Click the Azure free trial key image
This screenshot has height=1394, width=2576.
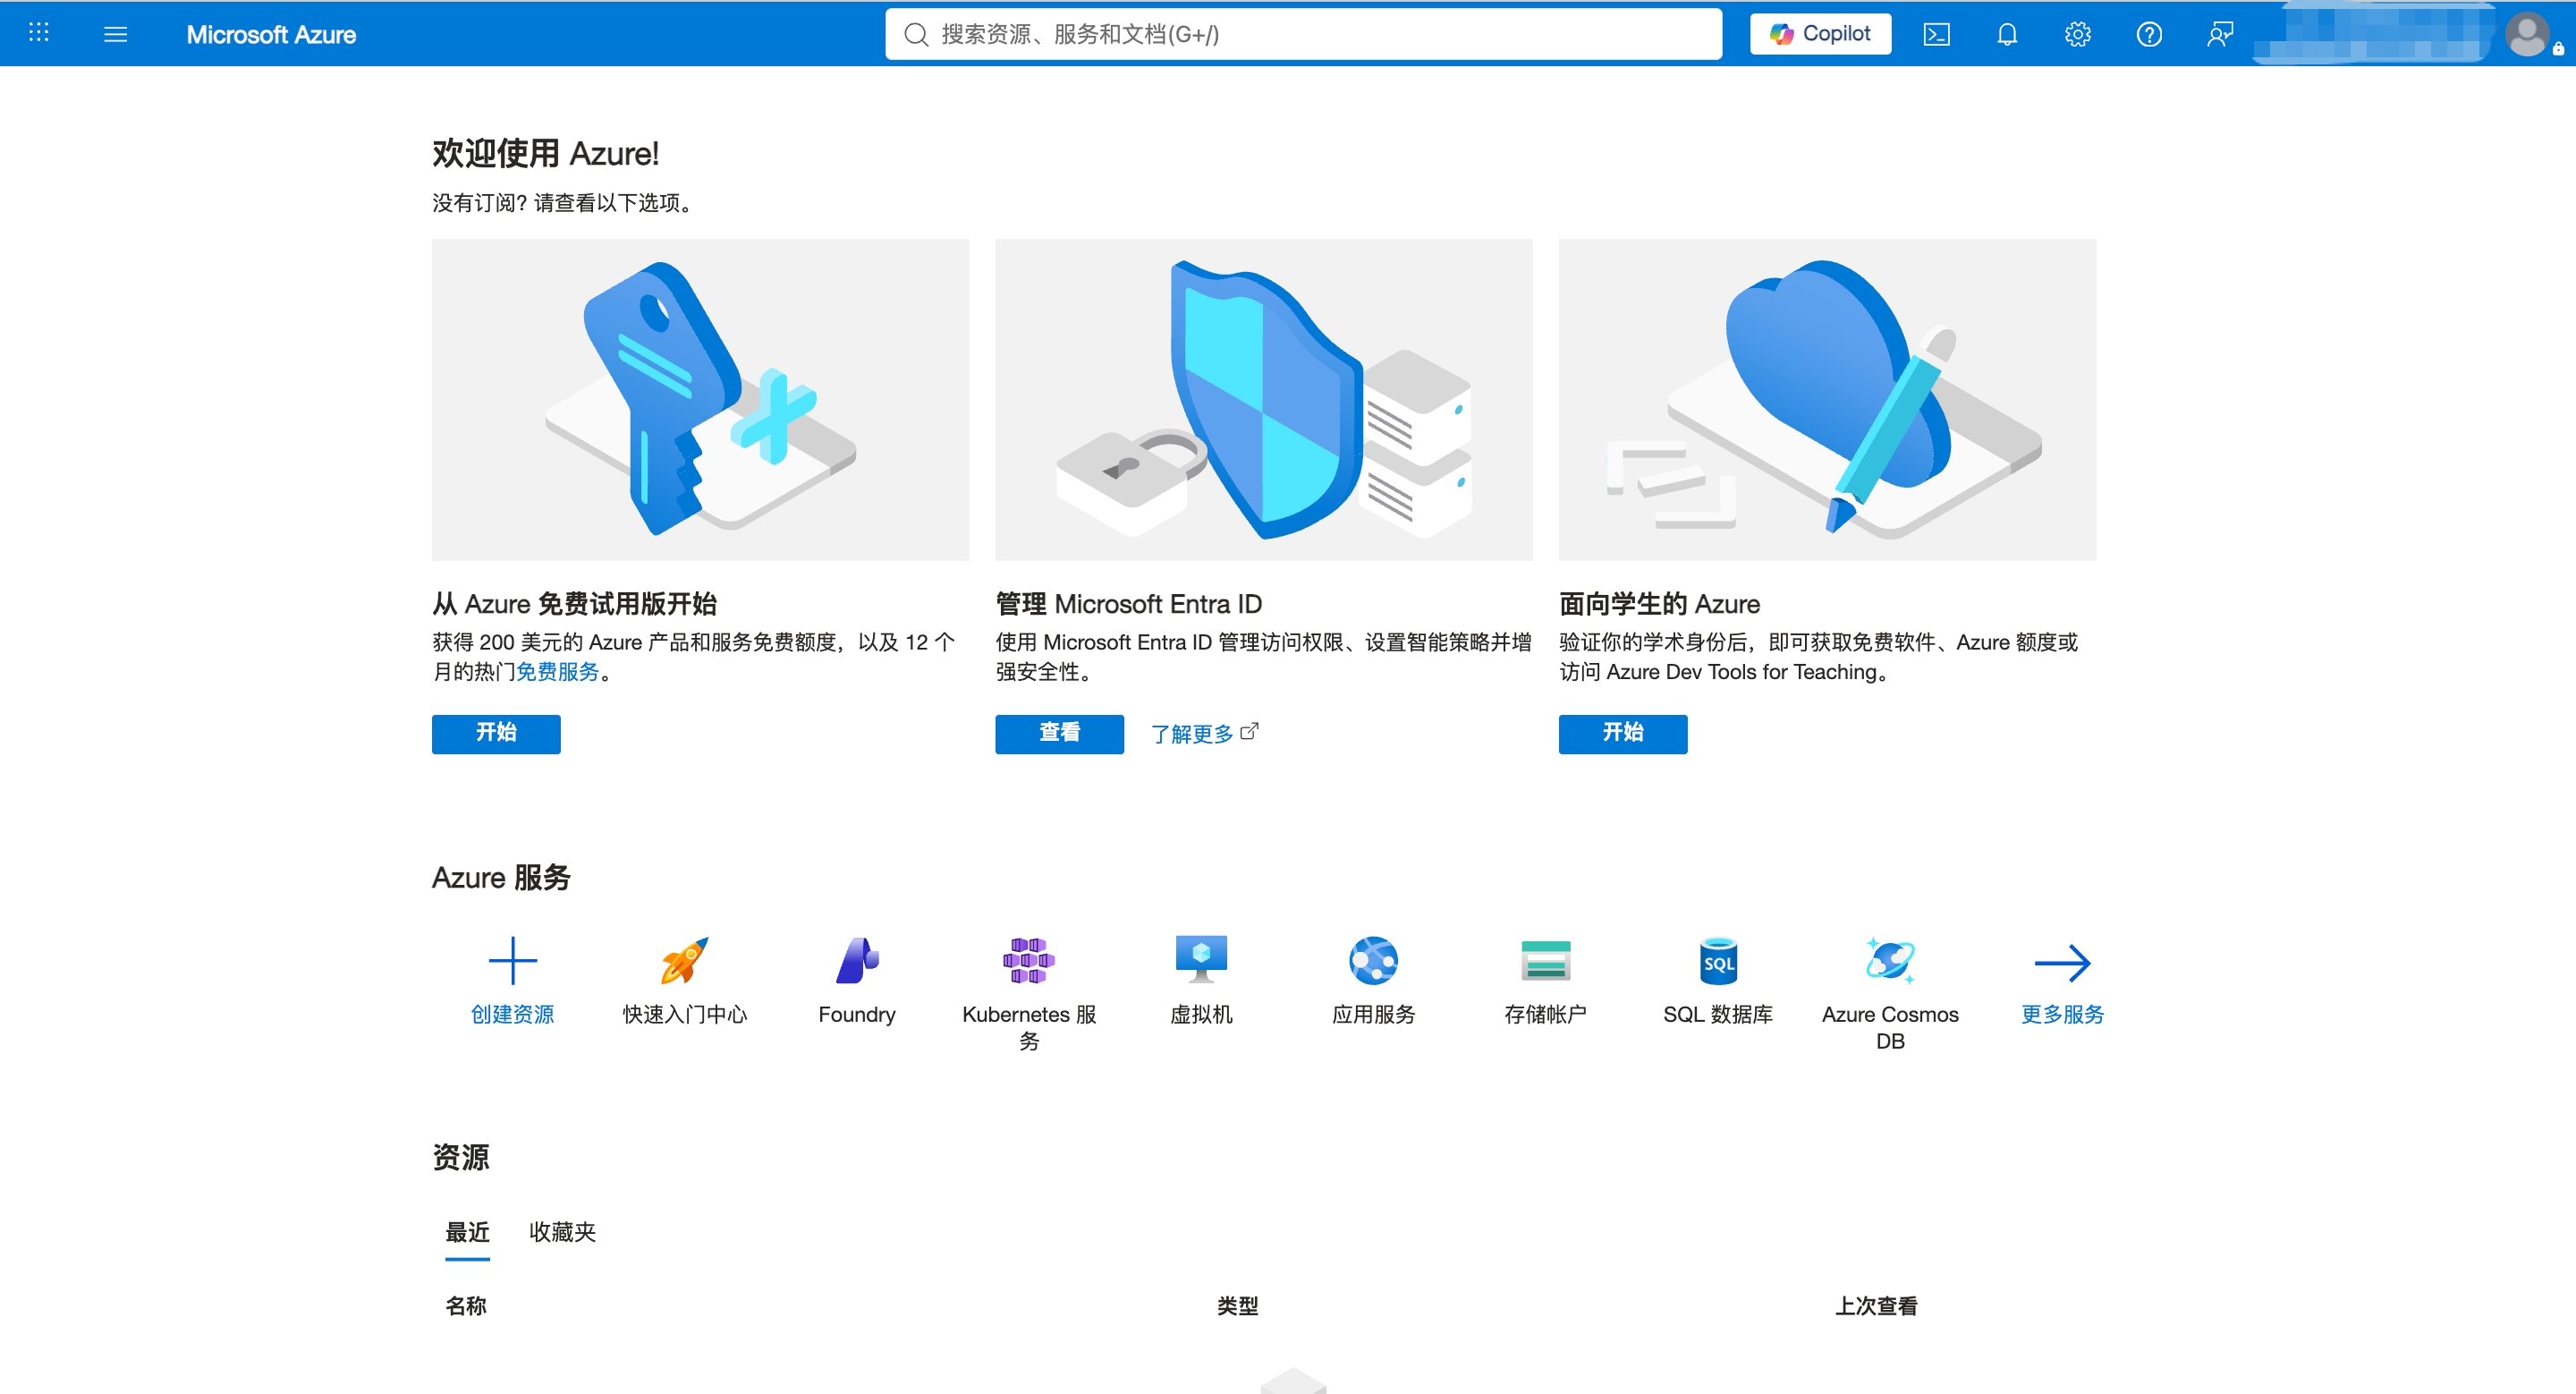[700, 399]
